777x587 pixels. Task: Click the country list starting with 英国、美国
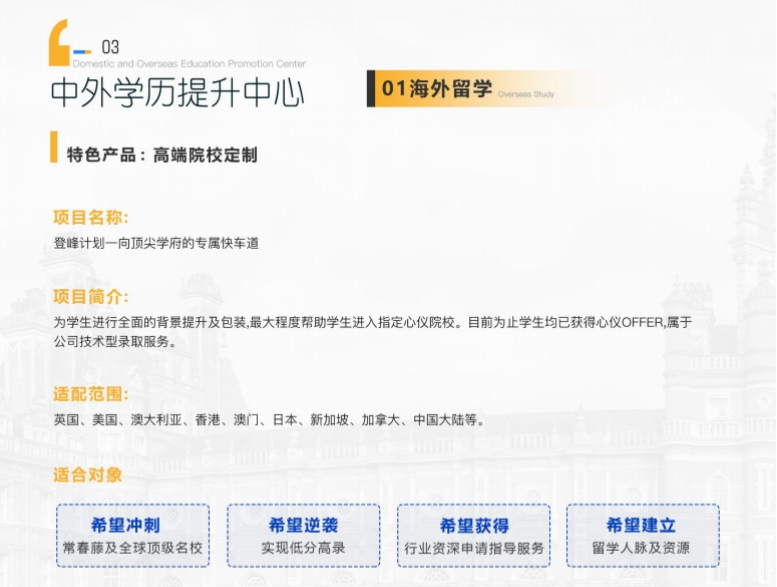coord(269,420)
